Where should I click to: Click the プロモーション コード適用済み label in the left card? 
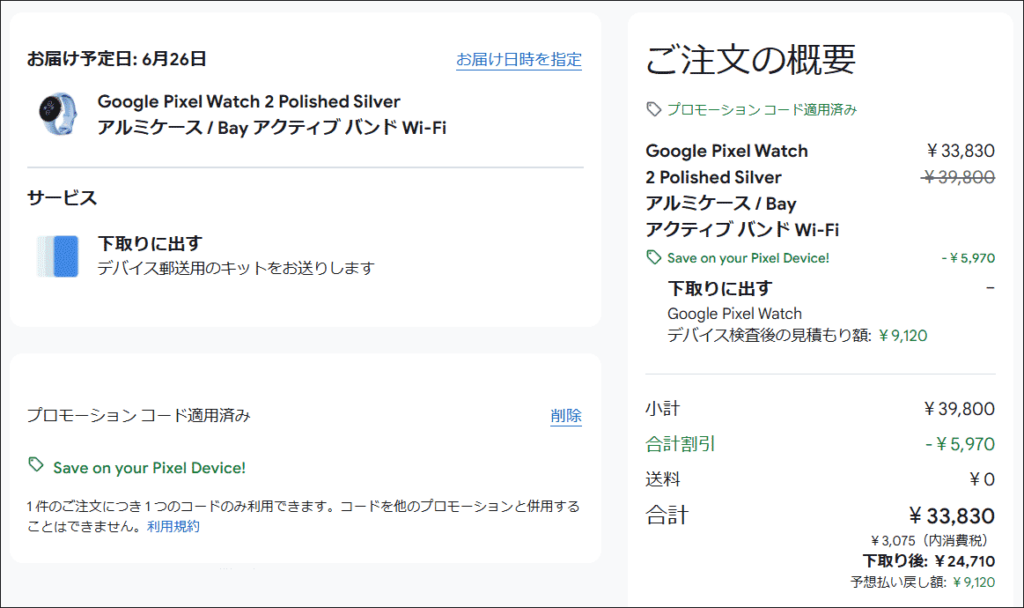[138, 415]
